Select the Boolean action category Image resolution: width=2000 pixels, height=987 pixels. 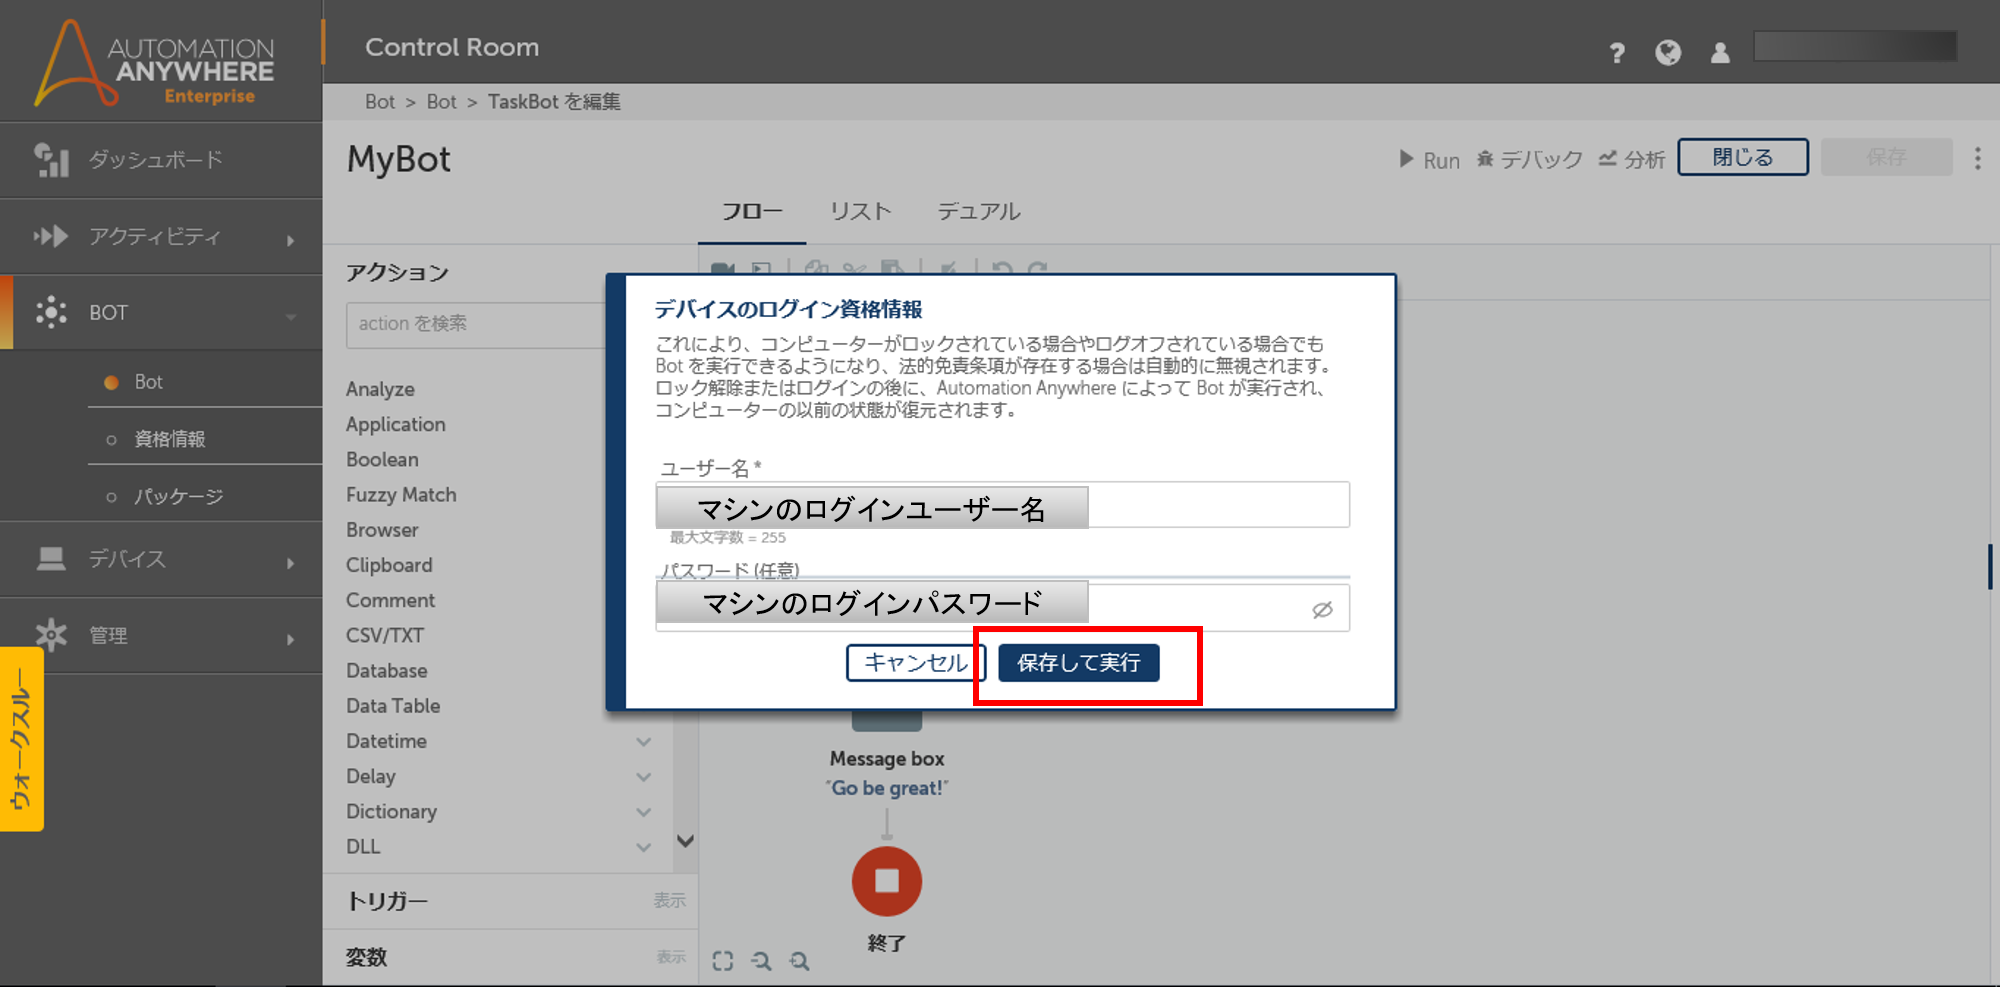pyautogui.click(x=382, y=460)
